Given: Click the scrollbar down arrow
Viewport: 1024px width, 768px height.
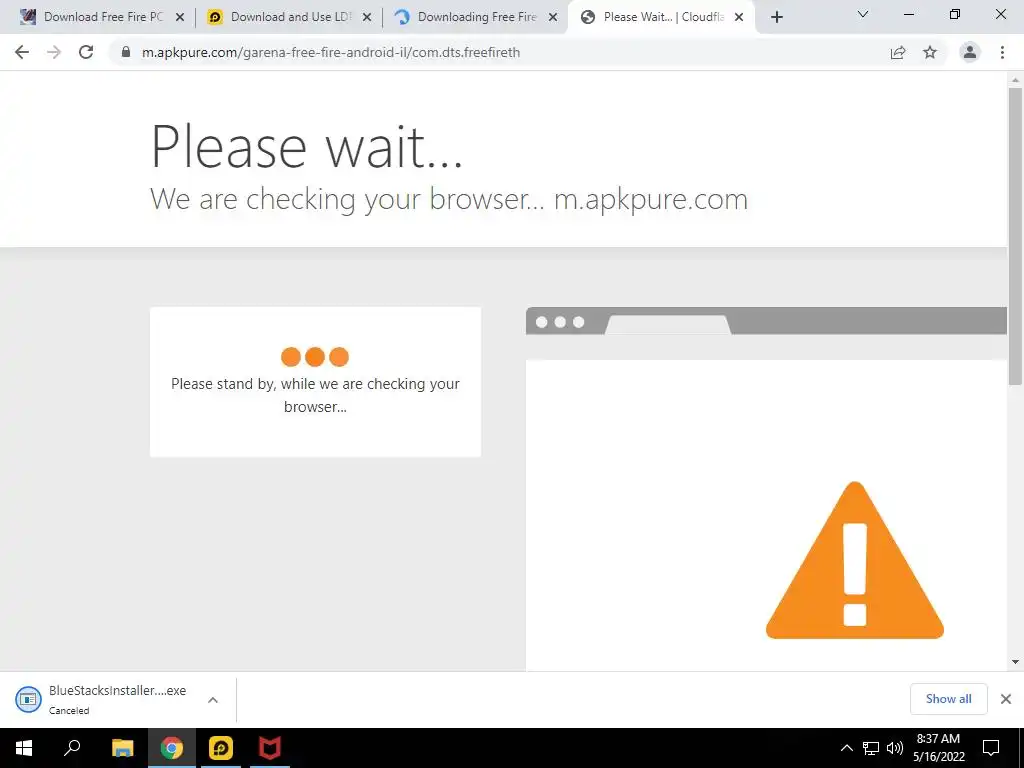Looking at the screenshot, I should [x=1015, y=662].
